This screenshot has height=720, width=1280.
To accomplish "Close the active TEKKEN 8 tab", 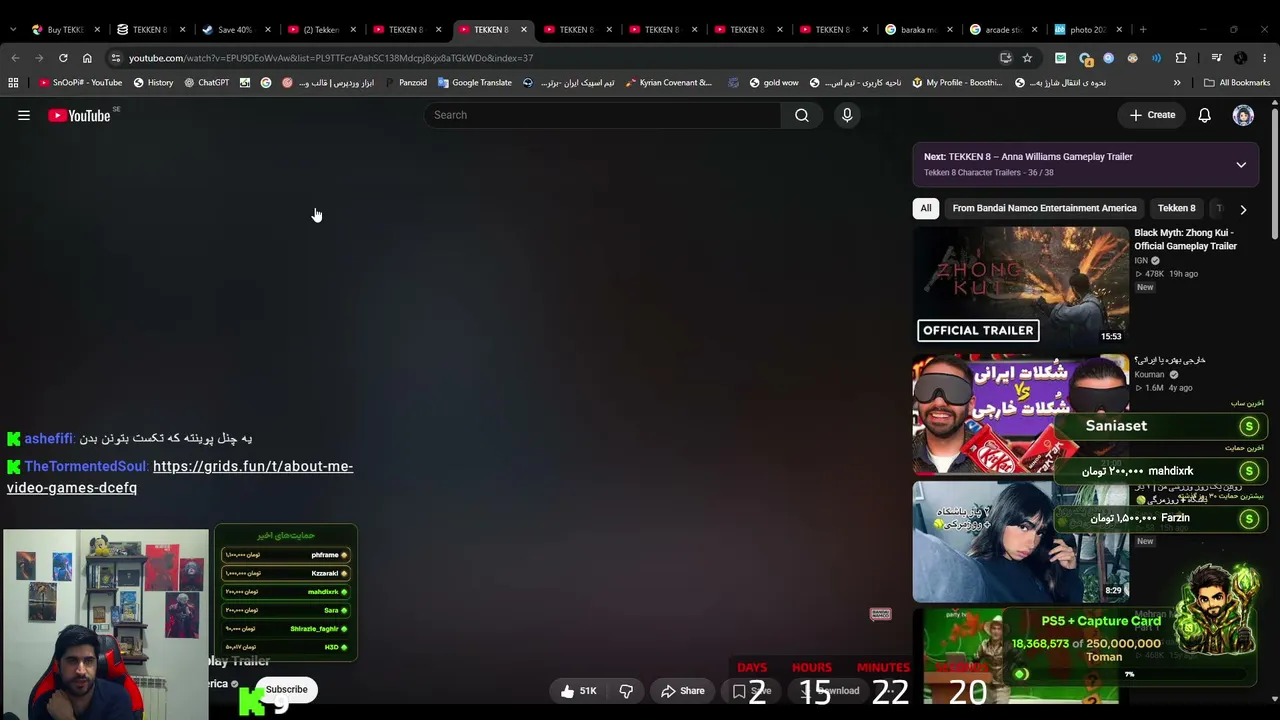I will point(523,30).
